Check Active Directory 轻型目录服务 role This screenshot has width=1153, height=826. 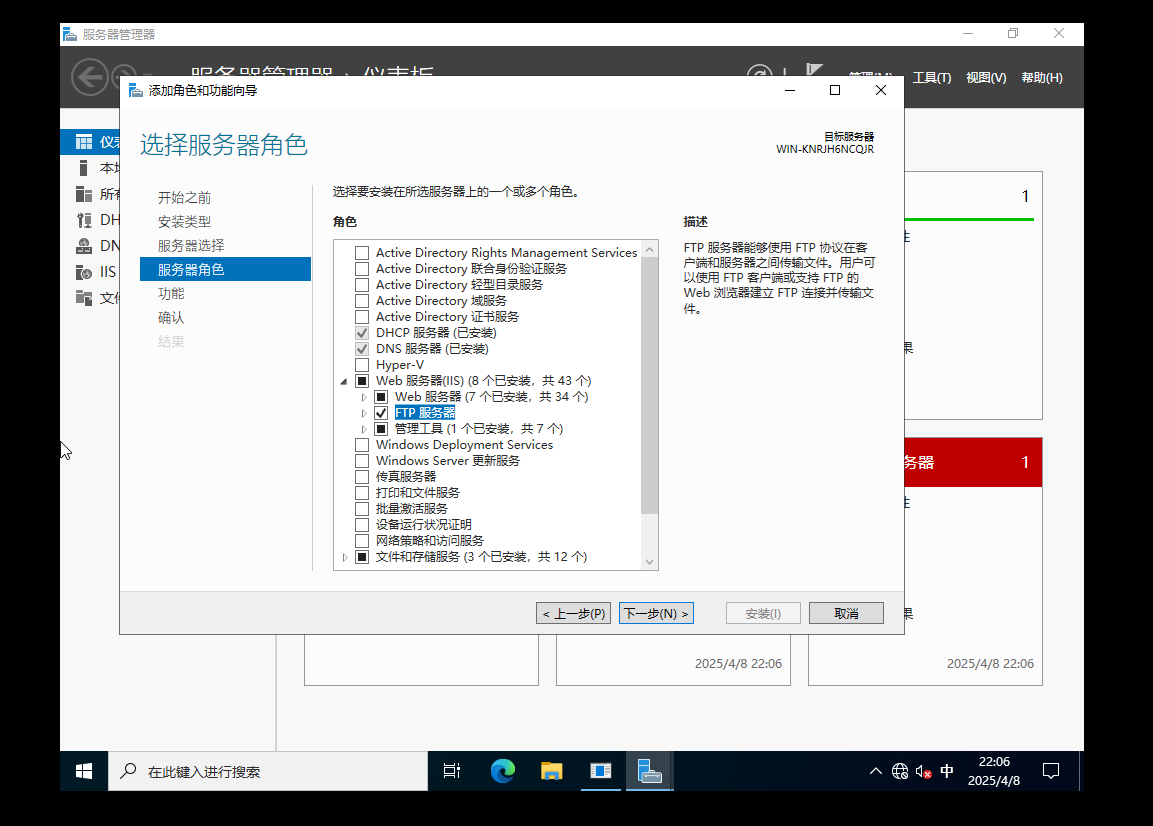(362, 285)
